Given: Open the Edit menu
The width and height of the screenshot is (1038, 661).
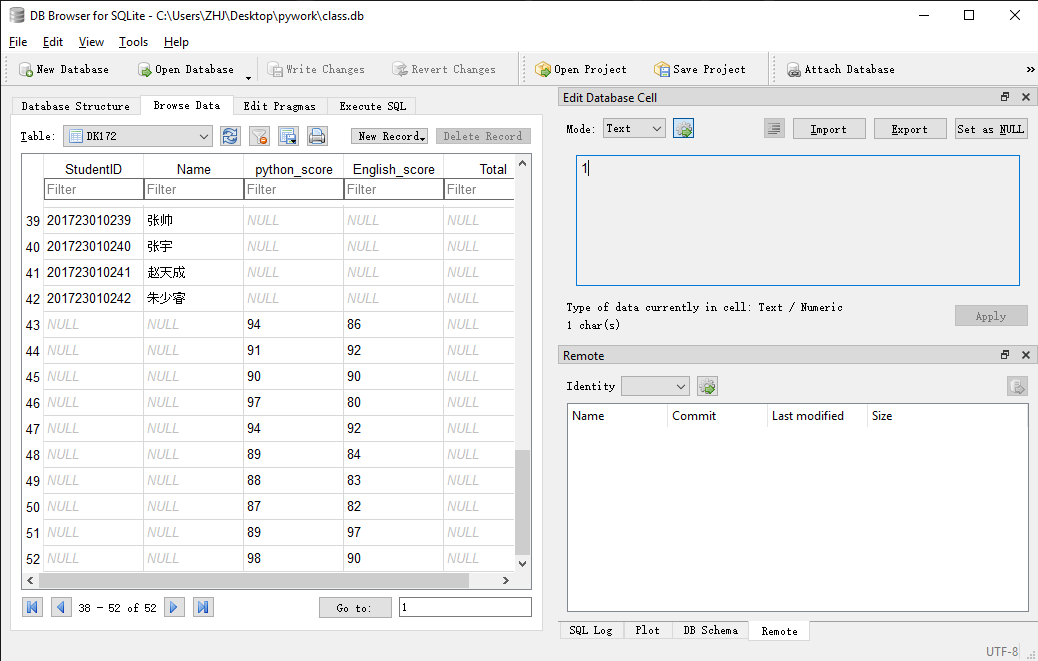Looking at the screenshot, I should pos(53,42).
